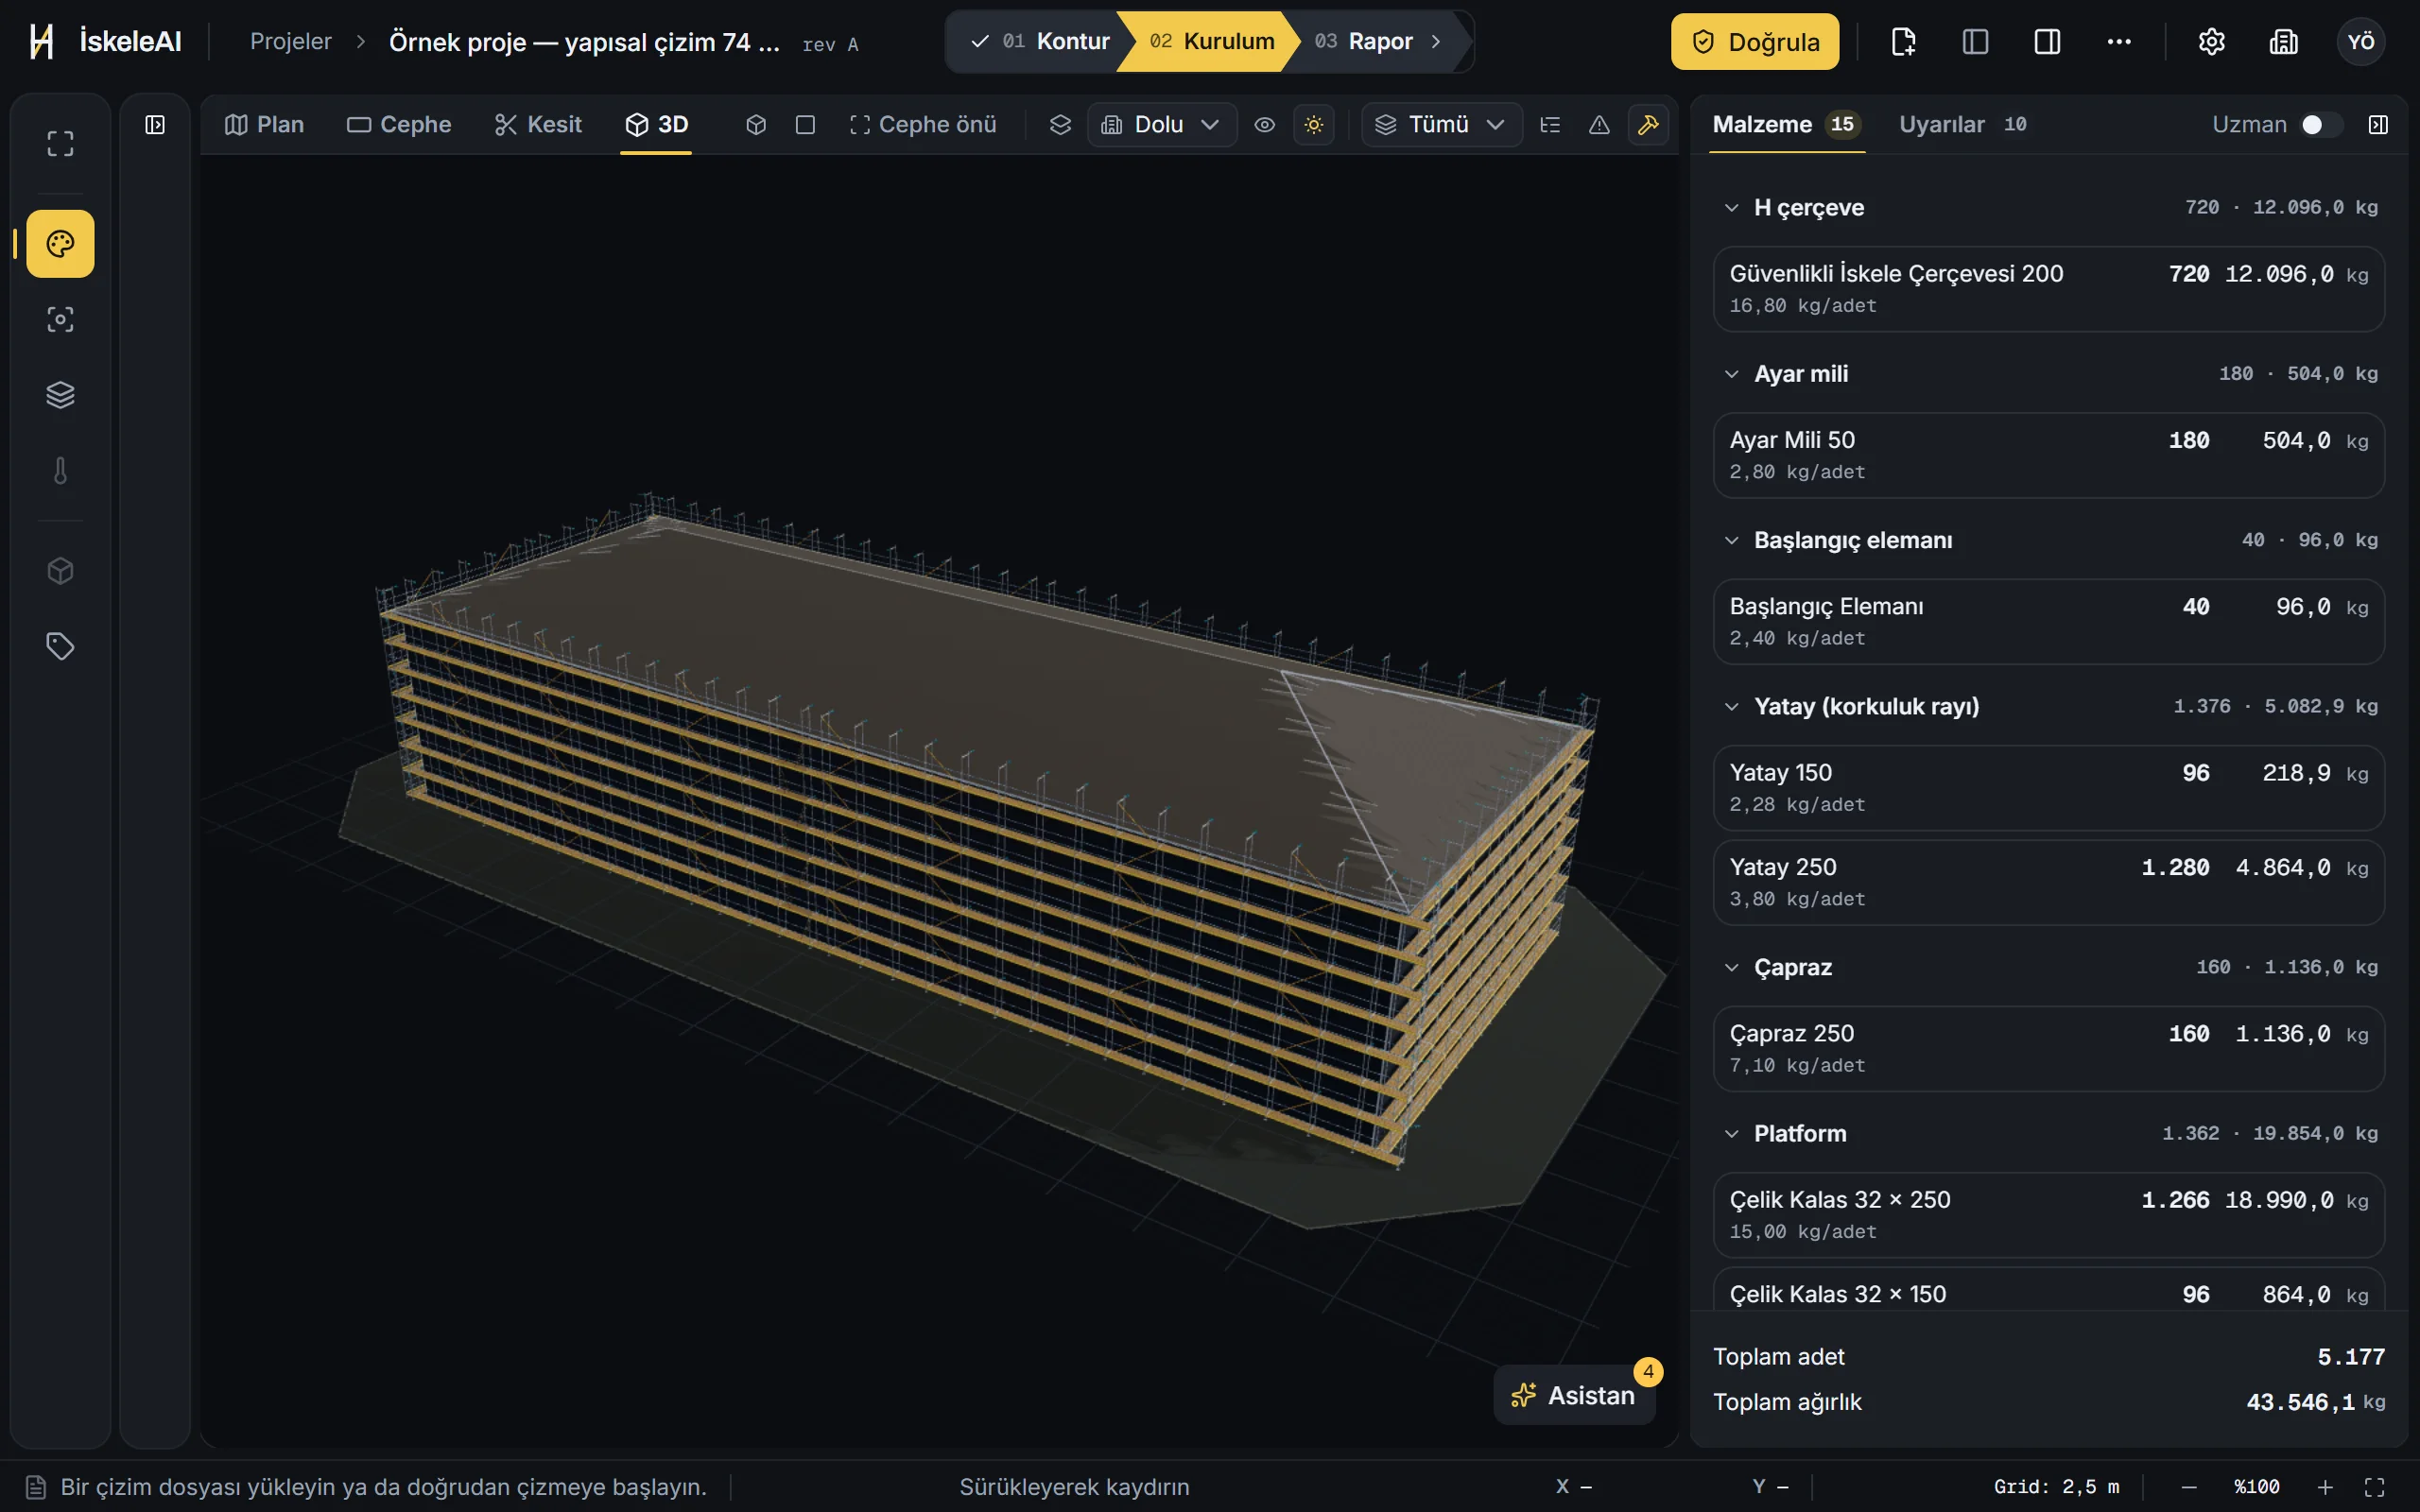Click the layers icon before Dolu dropdown
This screenshot has height=1512, width=2420.
1060,125
